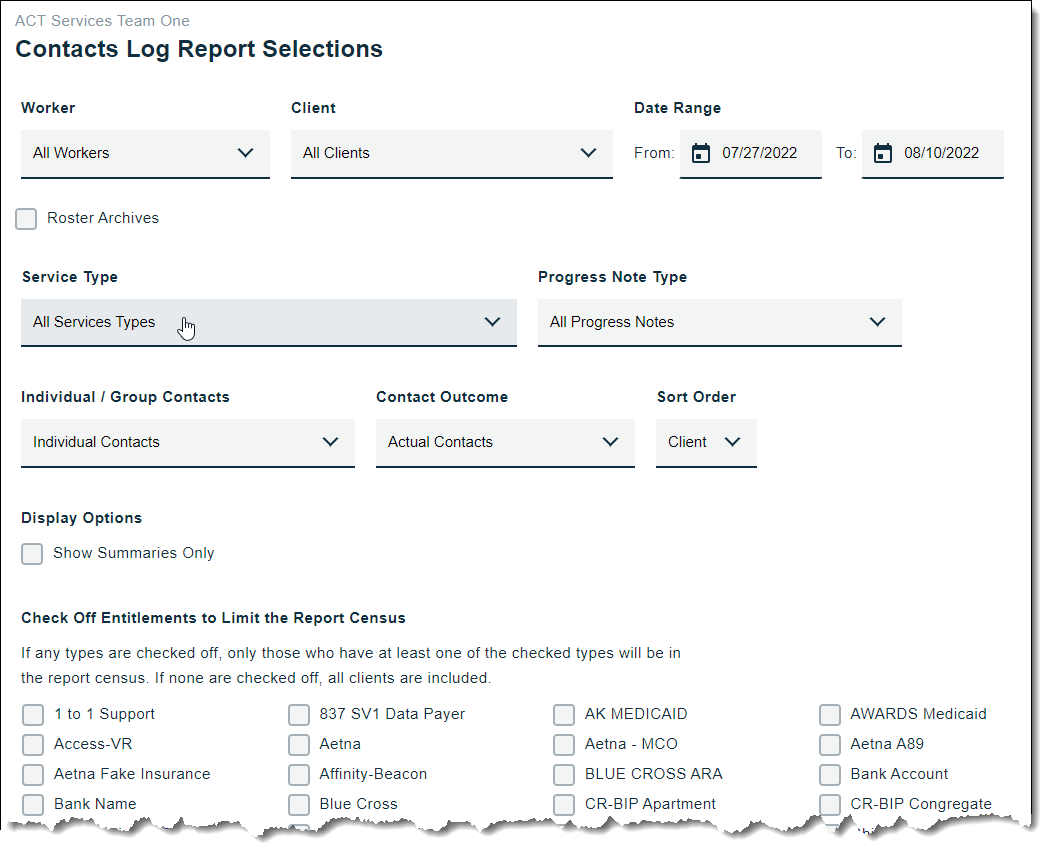
Task: Open the Client dropdown list
Action: (451, 153)
